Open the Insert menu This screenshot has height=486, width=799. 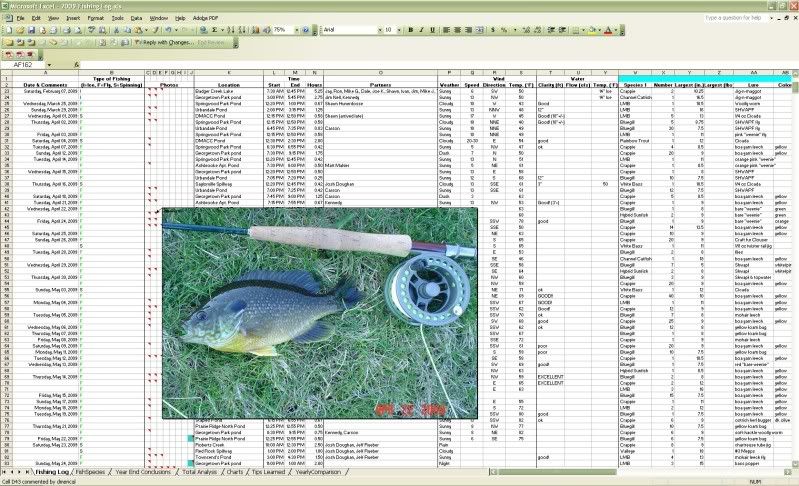73,18
